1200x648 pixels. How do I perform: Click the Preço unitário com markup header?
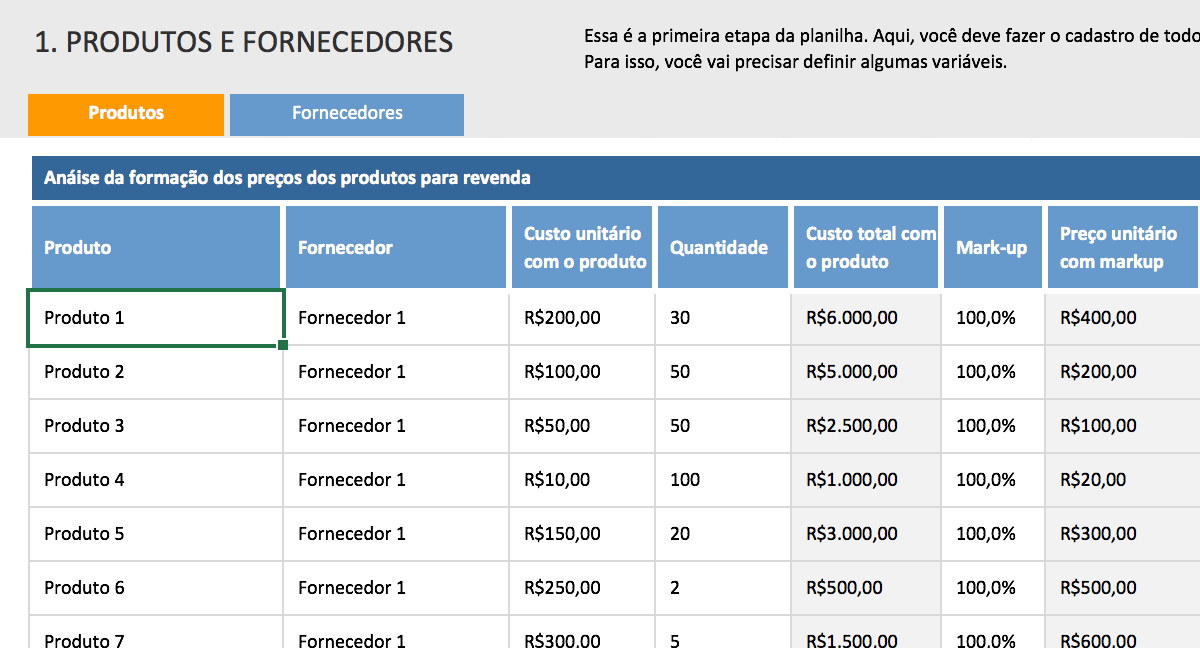pos(1120,247)
